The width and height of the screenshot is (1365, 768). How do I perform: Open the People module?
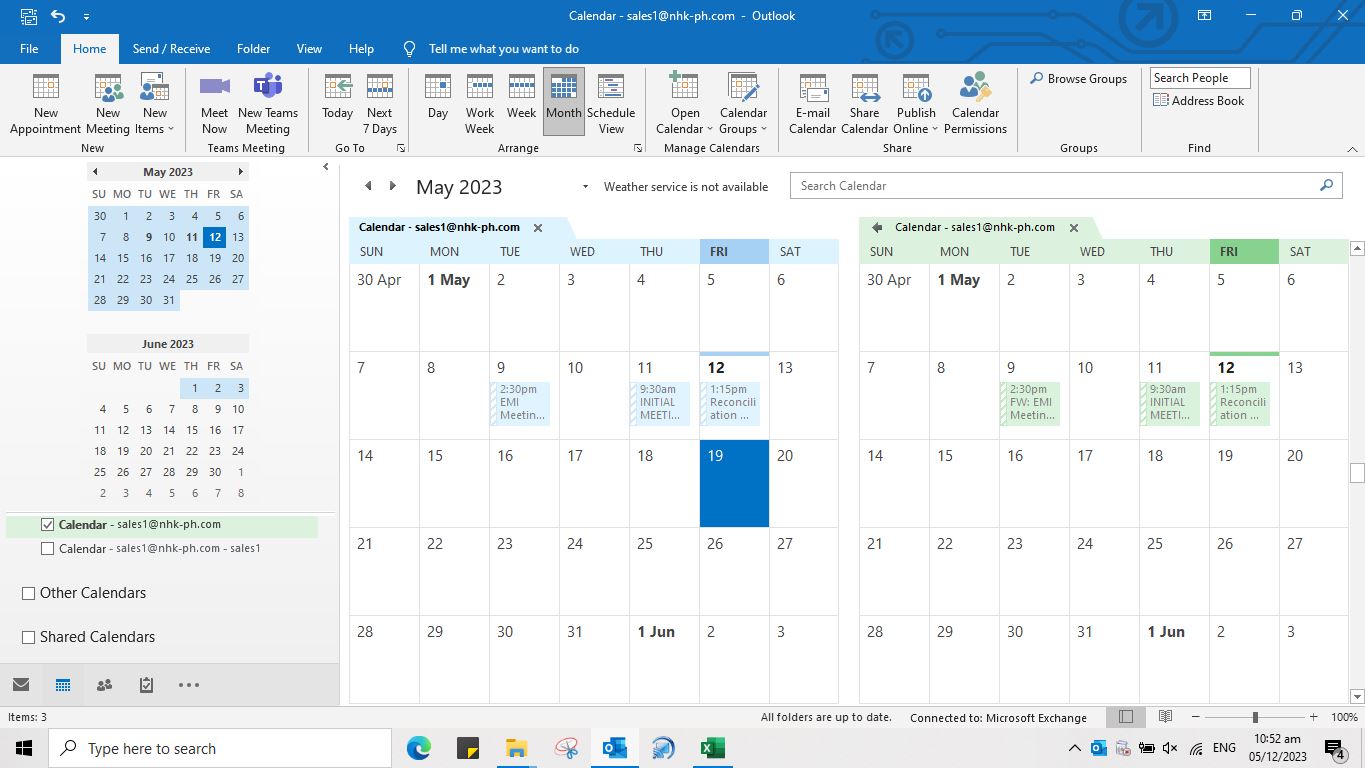tap(104, 685)
